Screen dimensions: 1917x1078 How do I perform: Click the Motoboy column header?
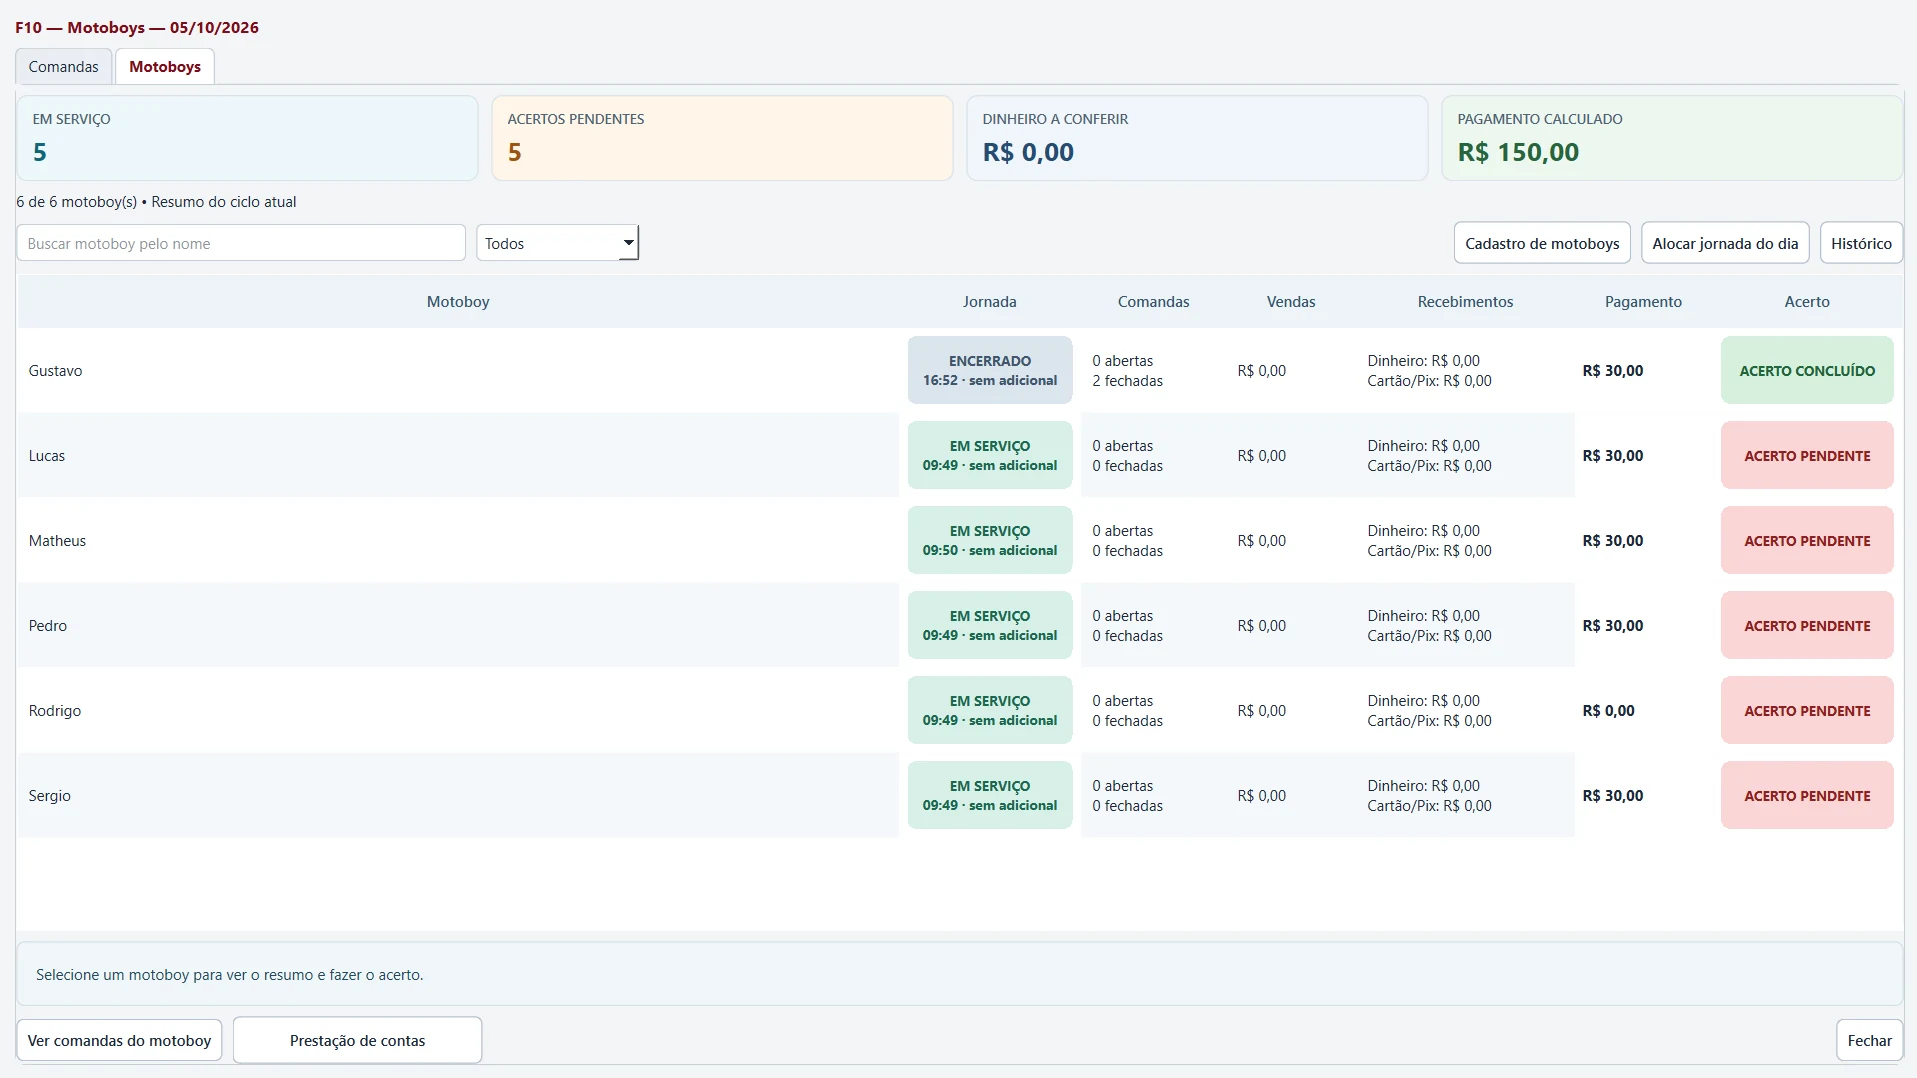point(458,301)
